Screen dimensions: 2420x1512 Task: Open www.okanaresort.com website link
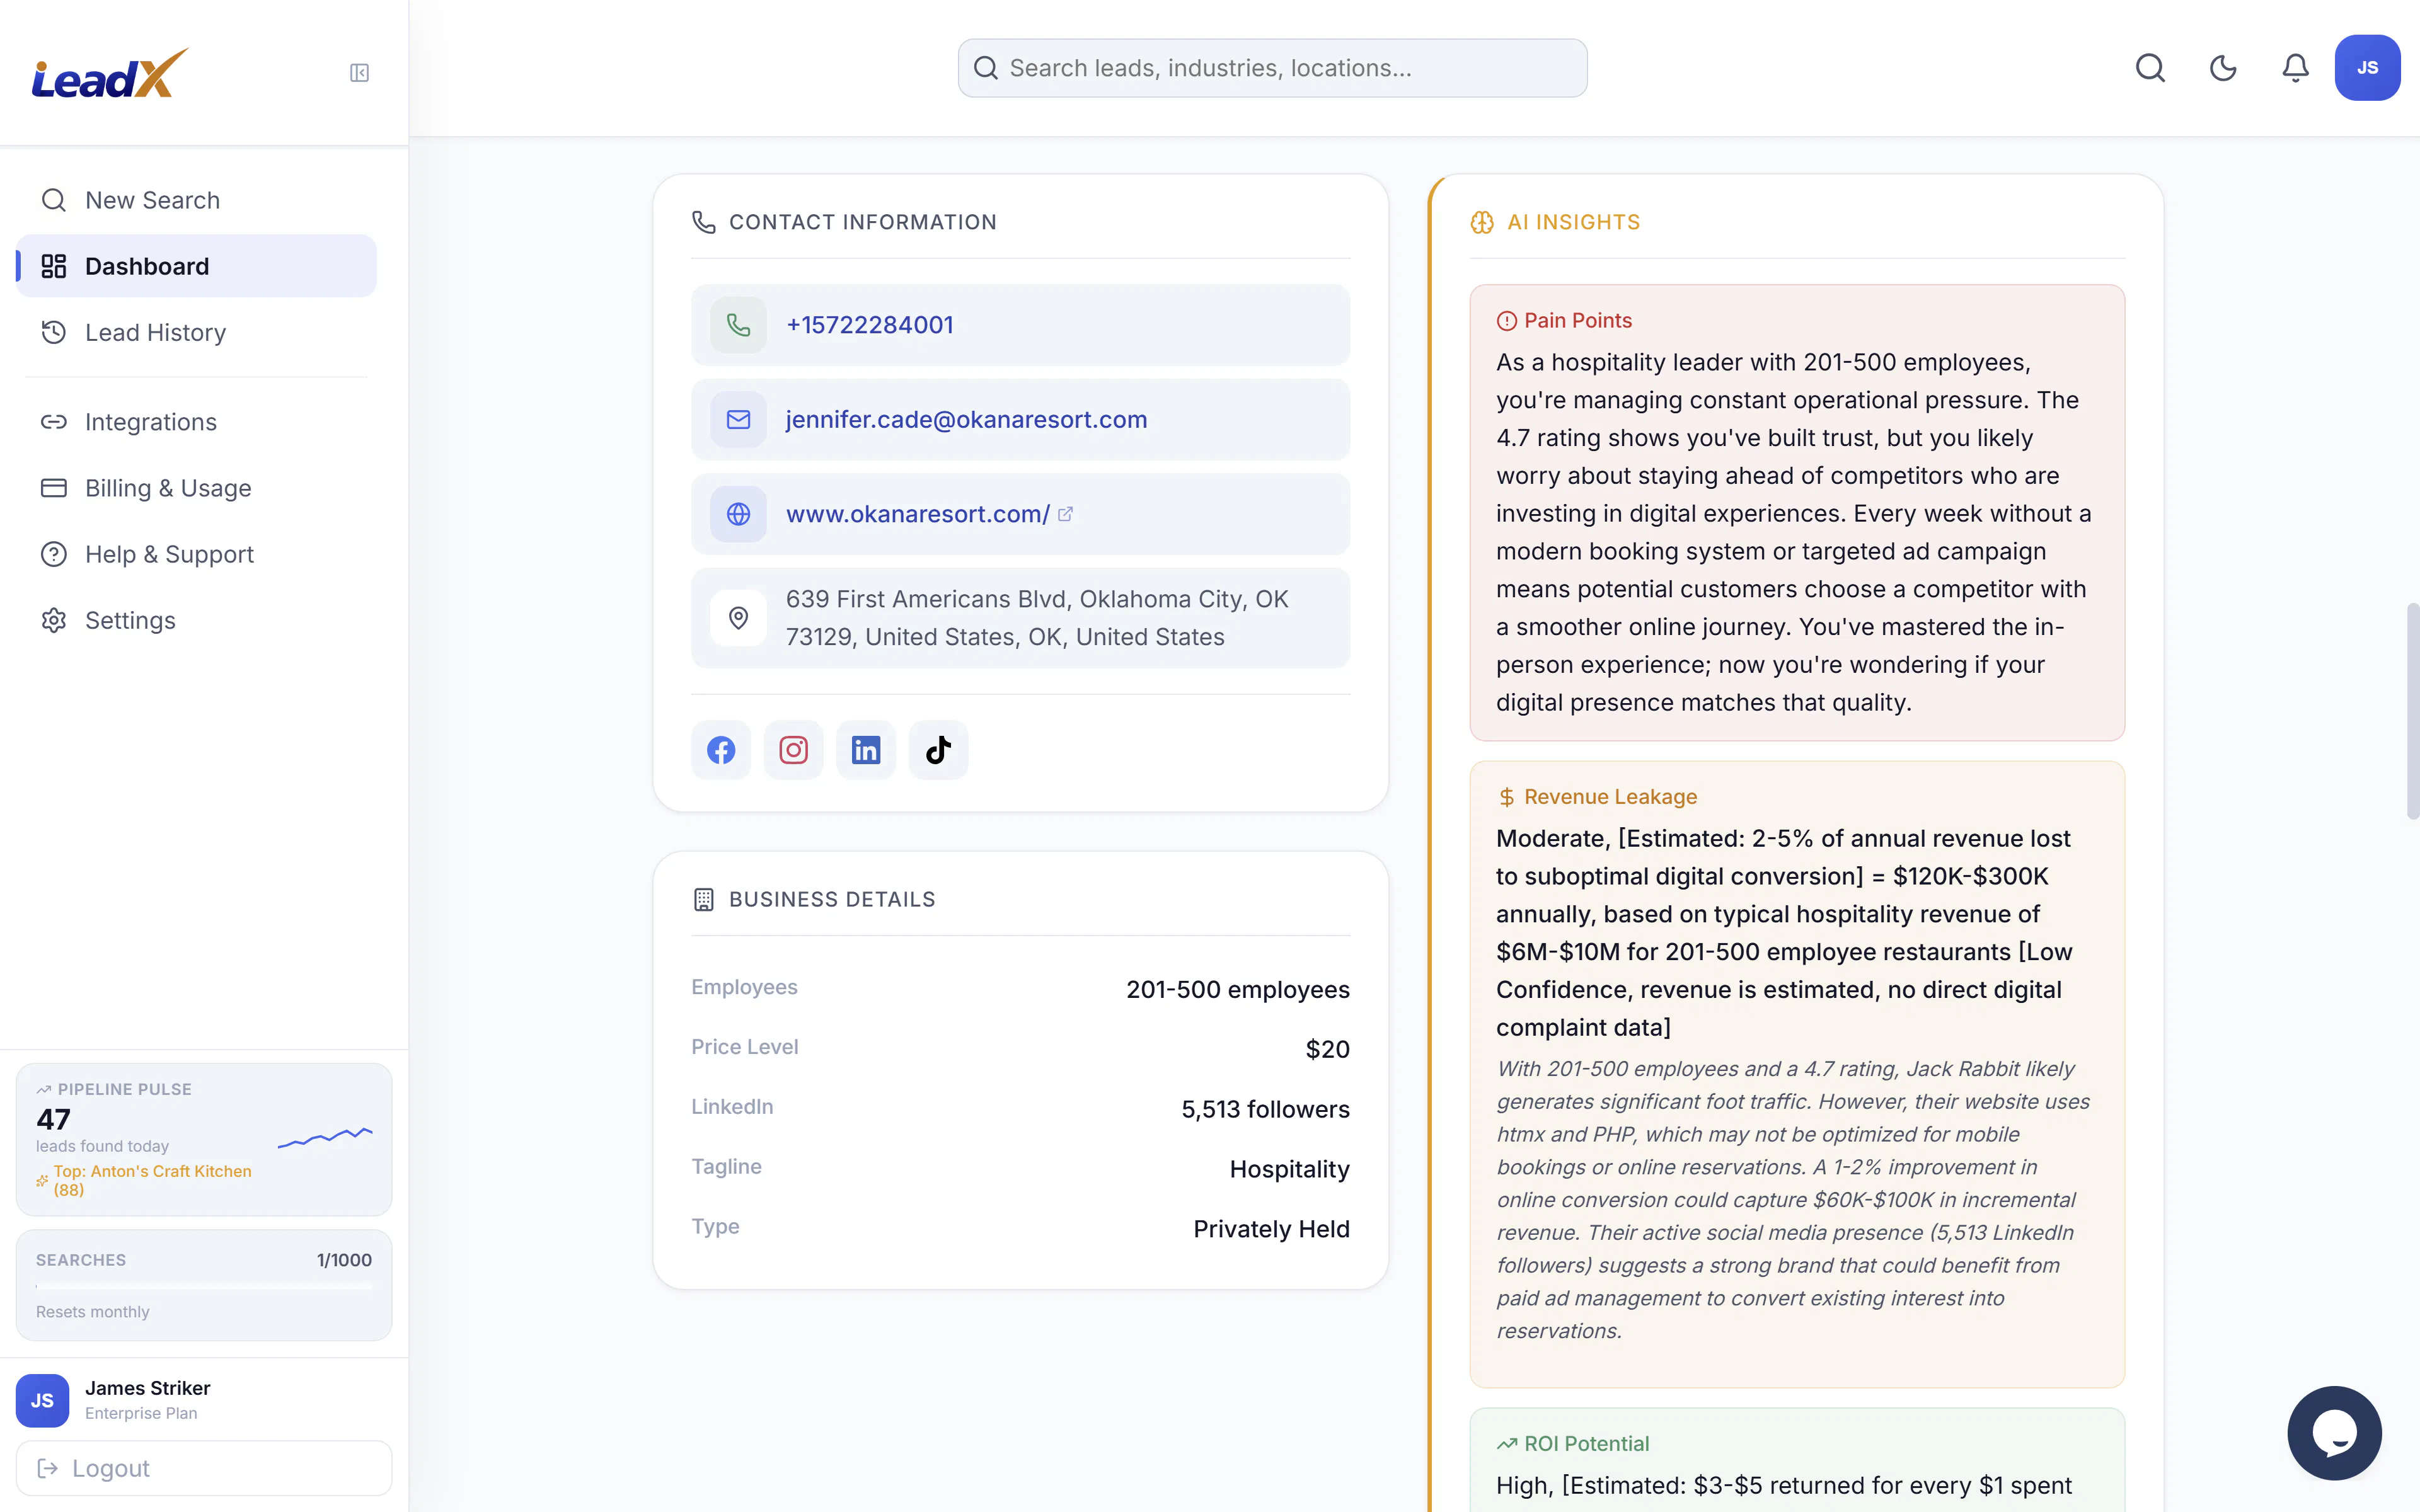pyautogui.click(x=917, y=514)
